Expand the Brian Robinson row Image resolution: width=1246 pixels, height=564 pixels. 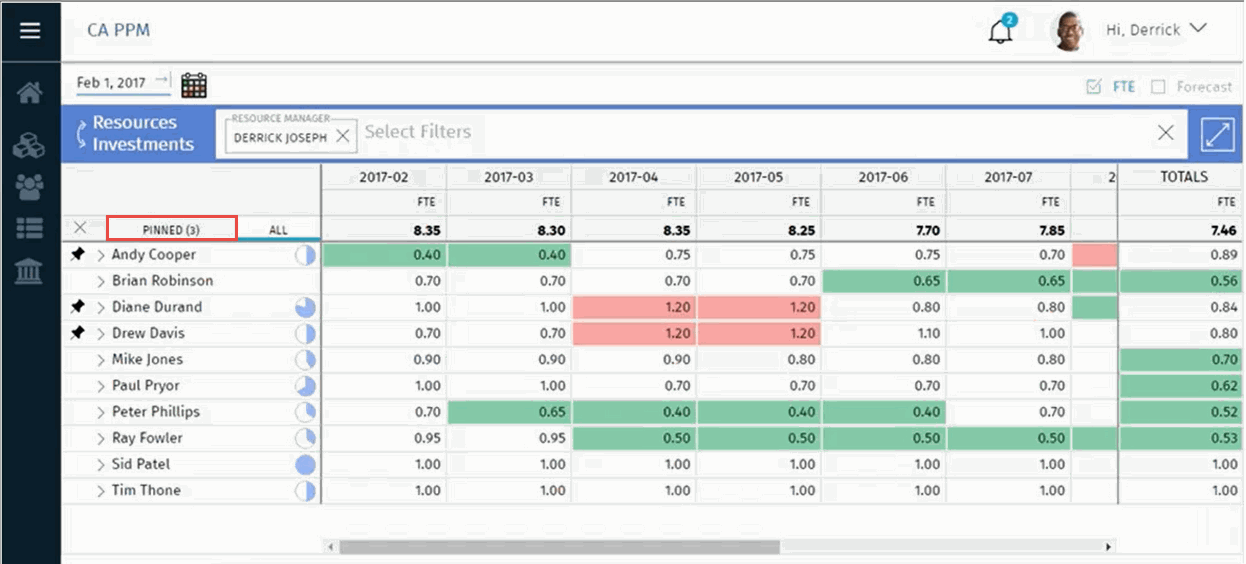click(101, 281)
